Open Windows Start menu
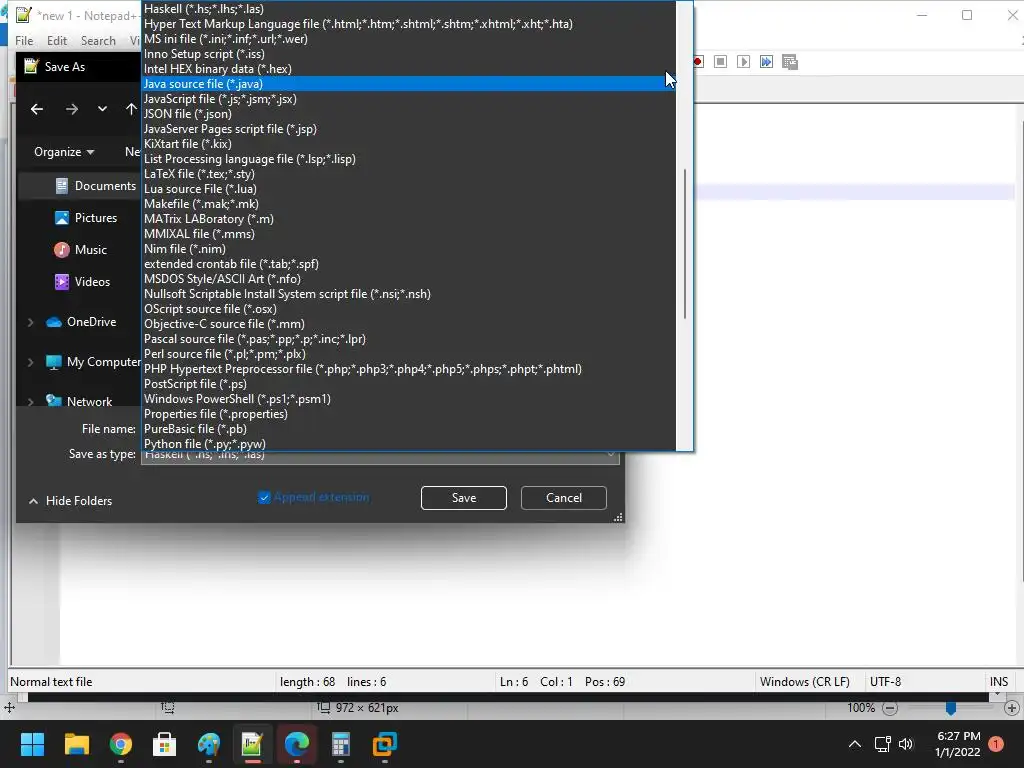Screen dimensions: 1024x768 [32, 744]
